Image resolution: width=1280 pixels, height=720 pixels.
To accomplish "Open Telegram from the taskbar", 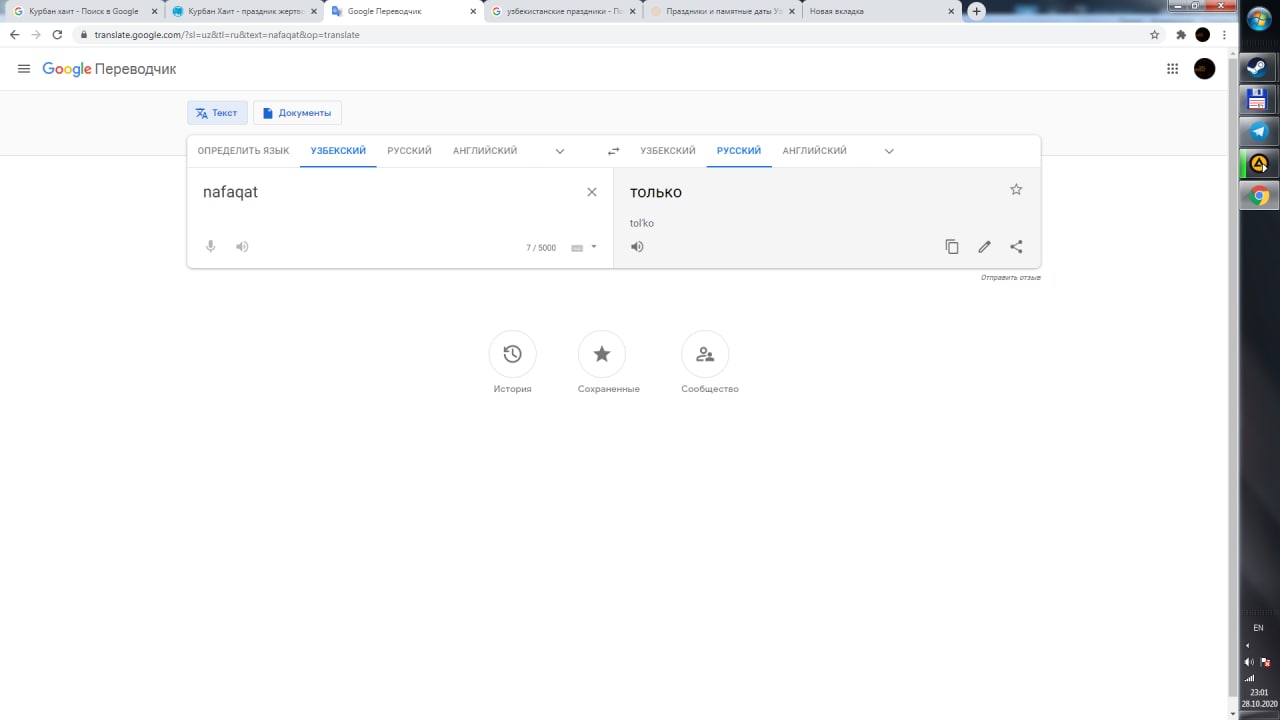I will [1259, 131].
